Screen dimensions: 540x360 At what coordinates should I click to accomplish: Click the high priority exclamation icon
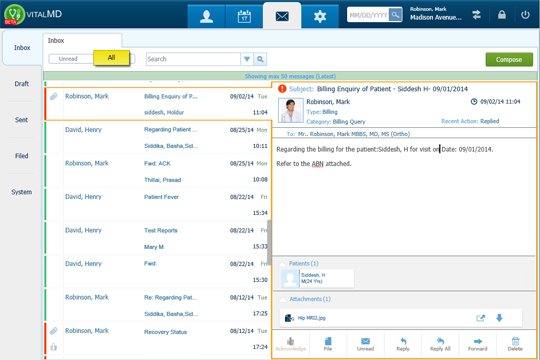pyautogui.click(x=282, y=89)
